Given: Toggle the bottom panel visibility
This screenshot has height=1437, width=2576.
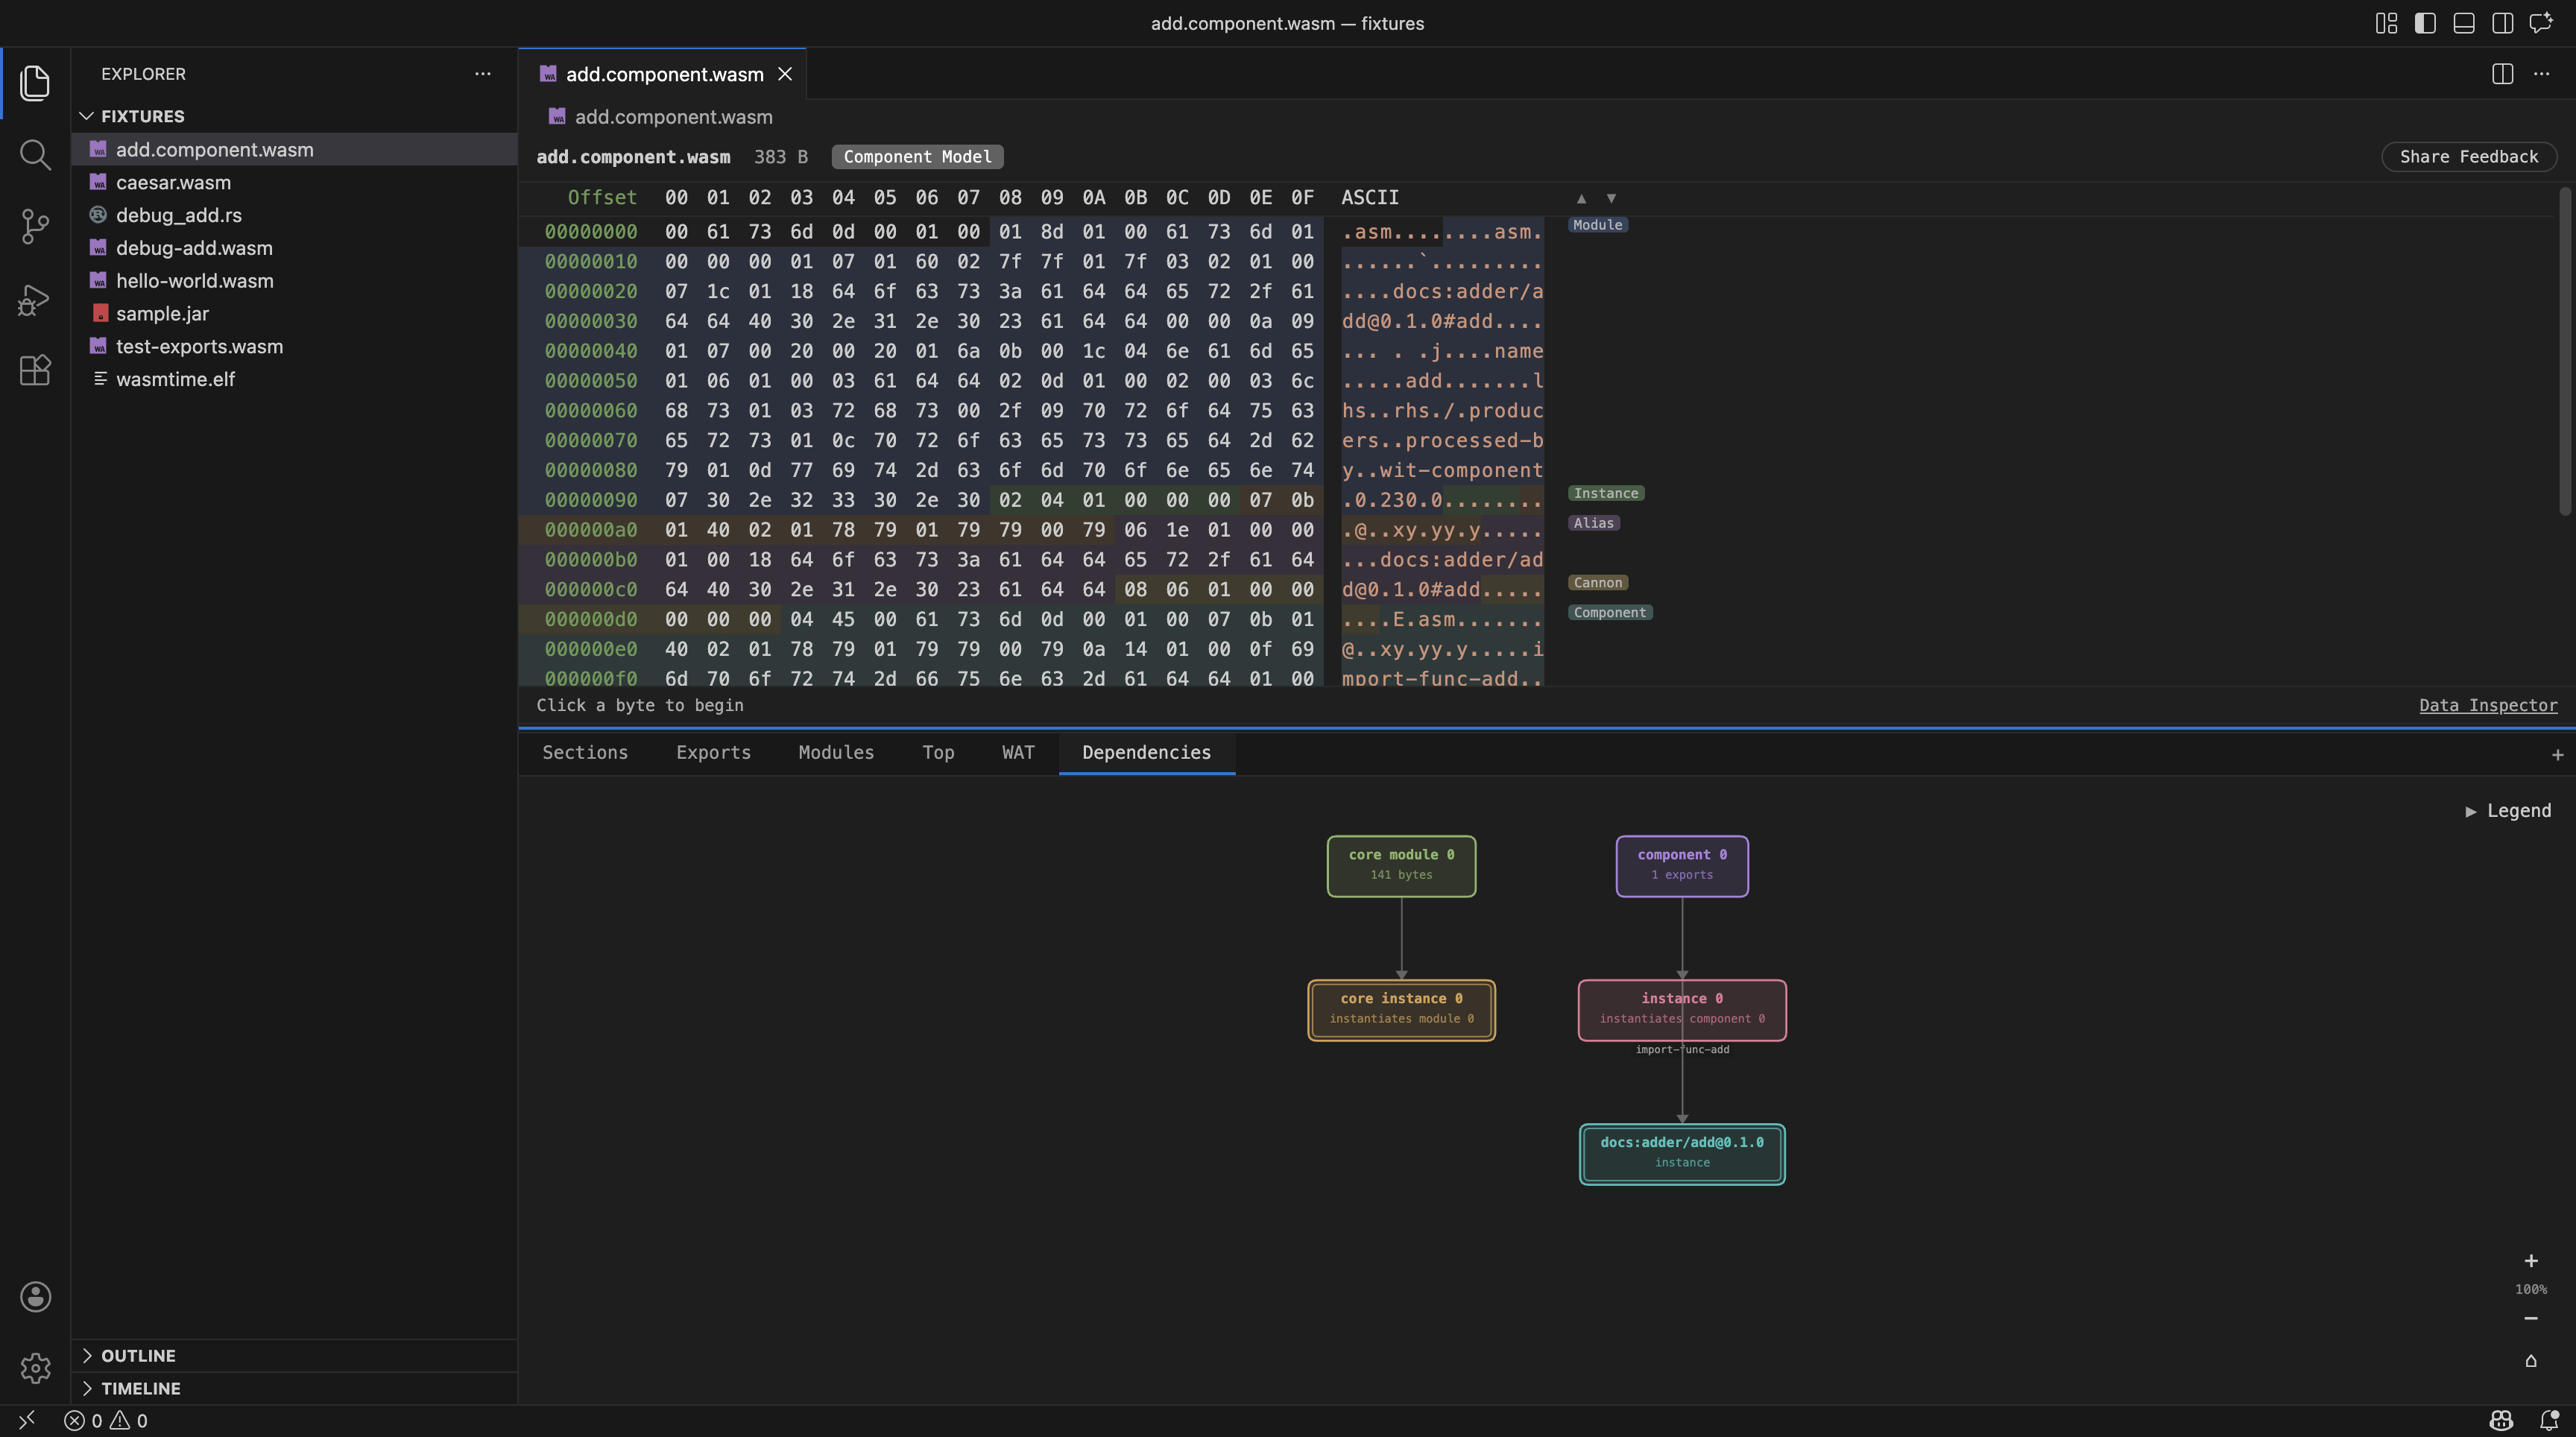Looking at the screenshot, I should tap(2464, 23).
